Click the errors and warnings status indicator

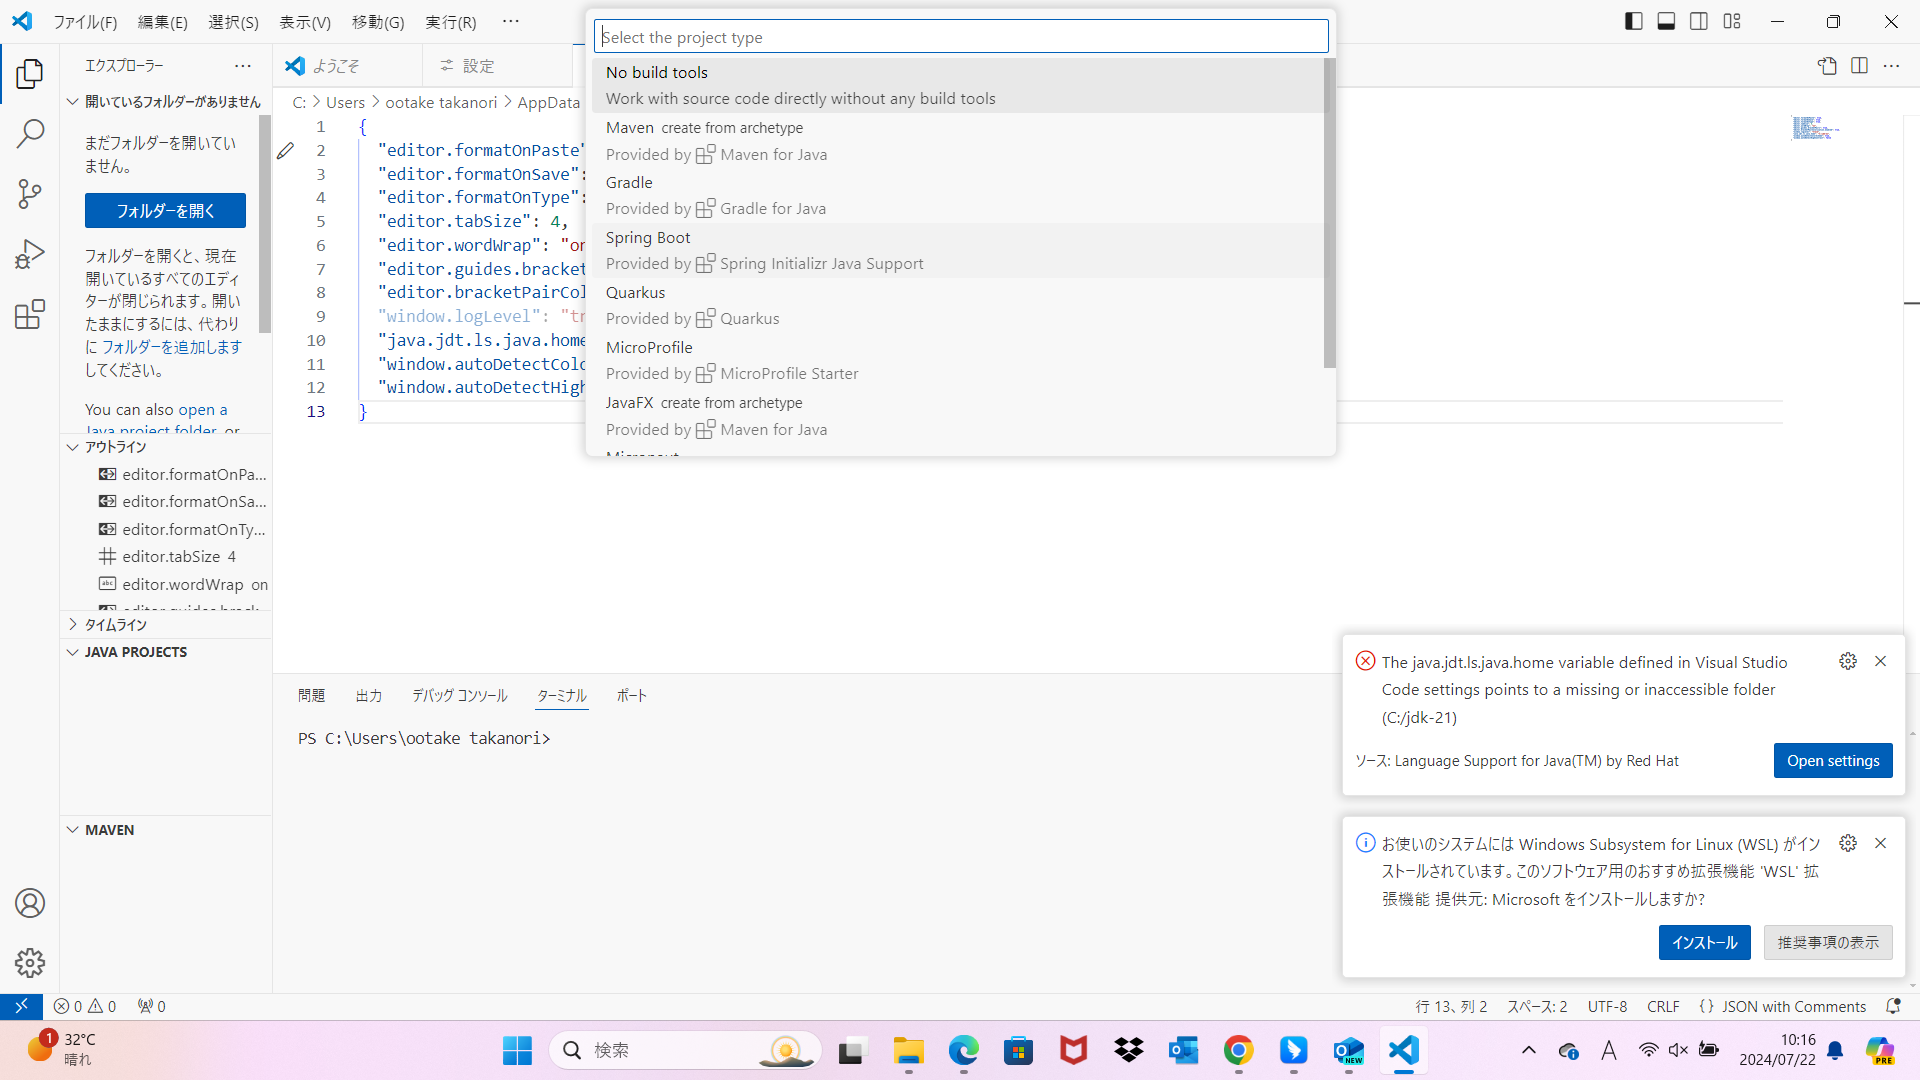click(85, 1006)
